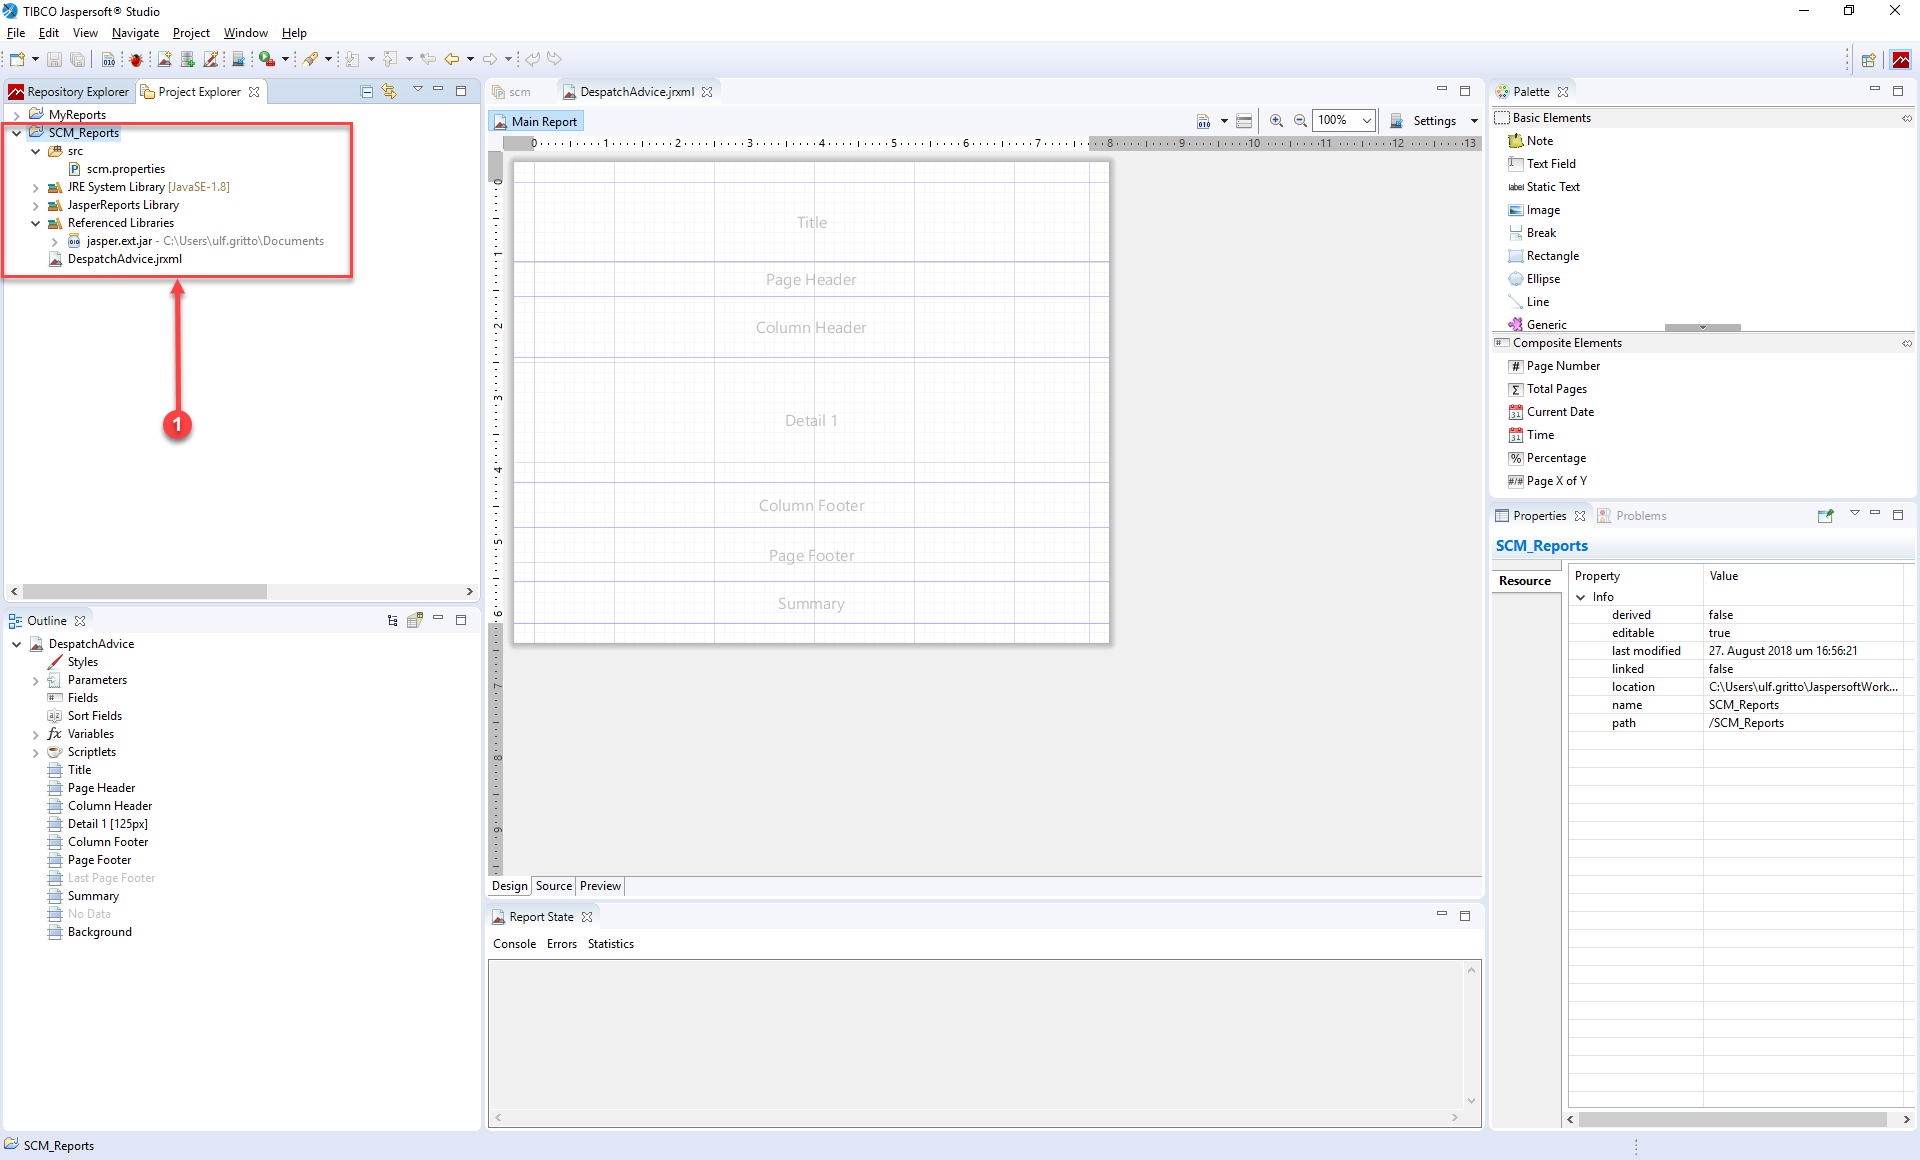The height and width of the screenshot is (1160, 1920).
Task: Click the Main Report button
Action: point(535,121)
